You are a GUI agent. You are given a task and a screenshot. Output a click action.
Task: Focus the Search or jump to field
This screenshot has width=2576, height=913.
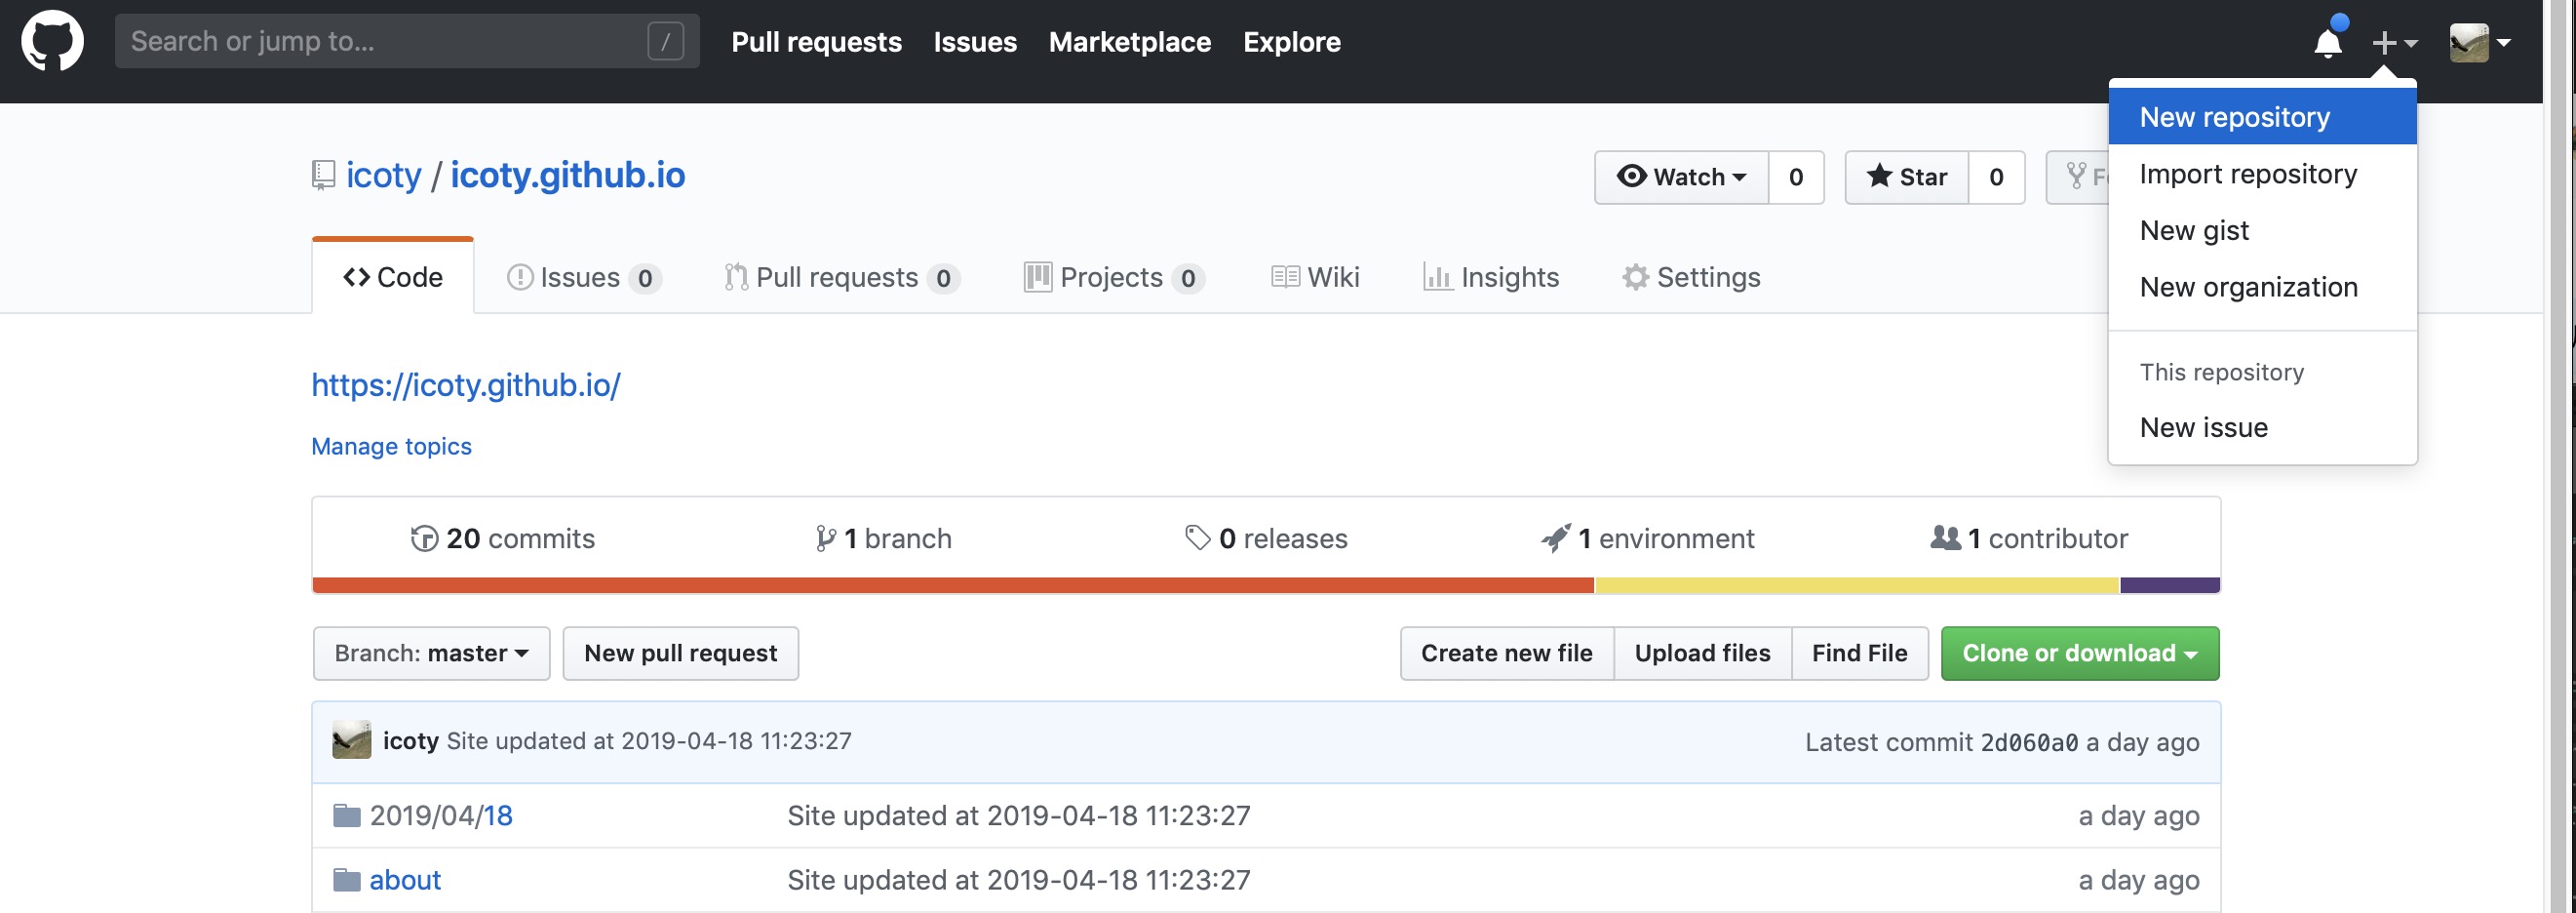407,41
